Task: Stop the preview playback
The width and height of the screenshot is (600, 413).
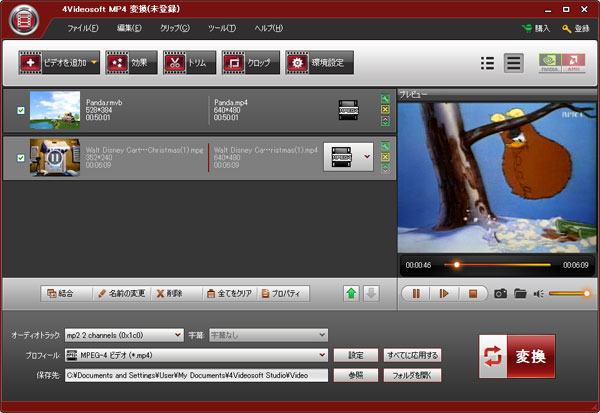Action: click(473, 294)
